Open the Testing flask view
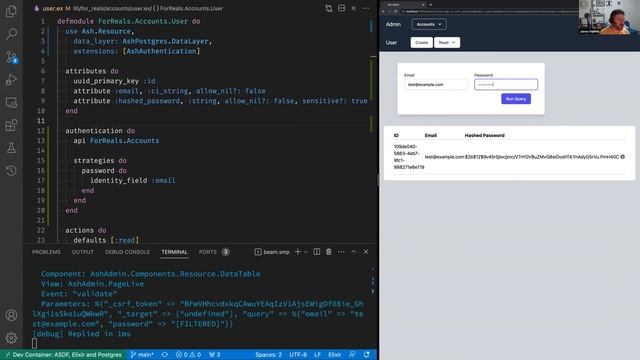Screen dimensions: 640x360 click(x=11, y=148)
